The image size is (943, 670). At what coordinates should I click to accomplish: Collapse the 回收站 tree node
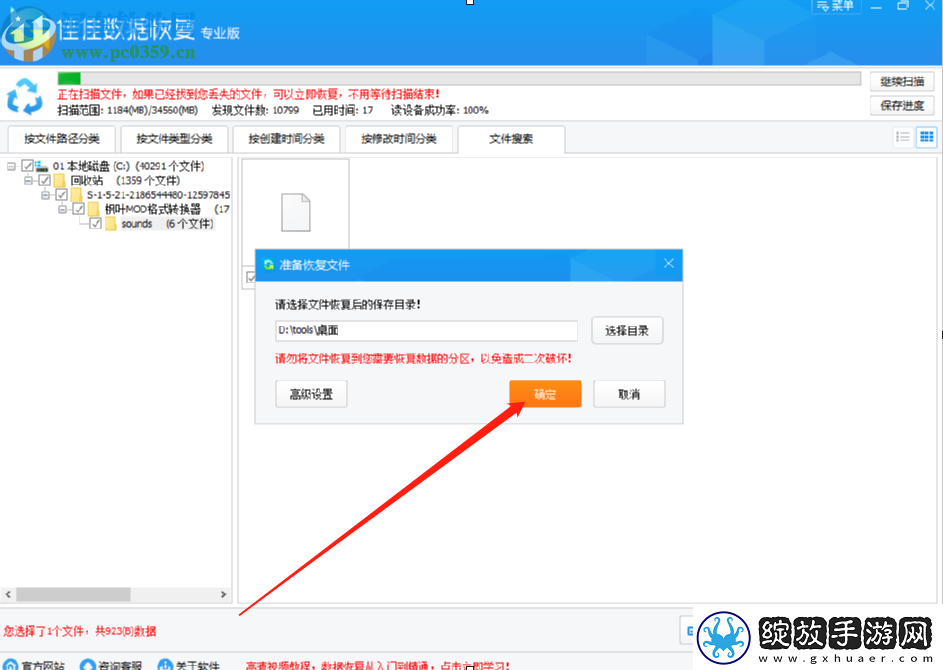click(x=28, y=180)
